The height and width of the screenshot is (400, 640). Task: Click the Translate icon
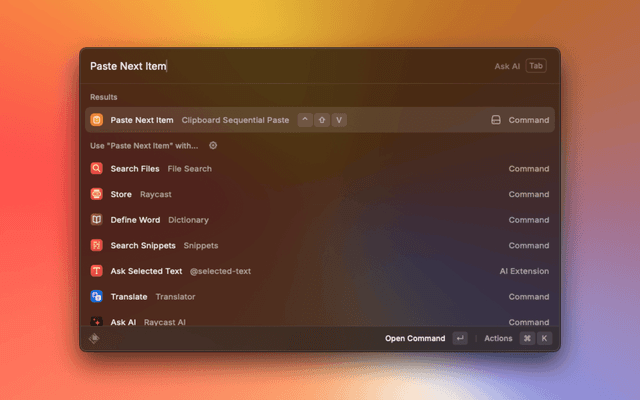(x=97, y=296)
